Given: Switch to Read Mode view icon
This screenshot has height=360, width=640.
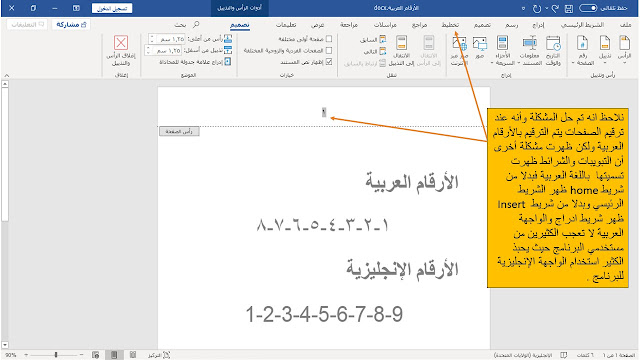Looking at the screenshot, I should [x=133, y=355].
